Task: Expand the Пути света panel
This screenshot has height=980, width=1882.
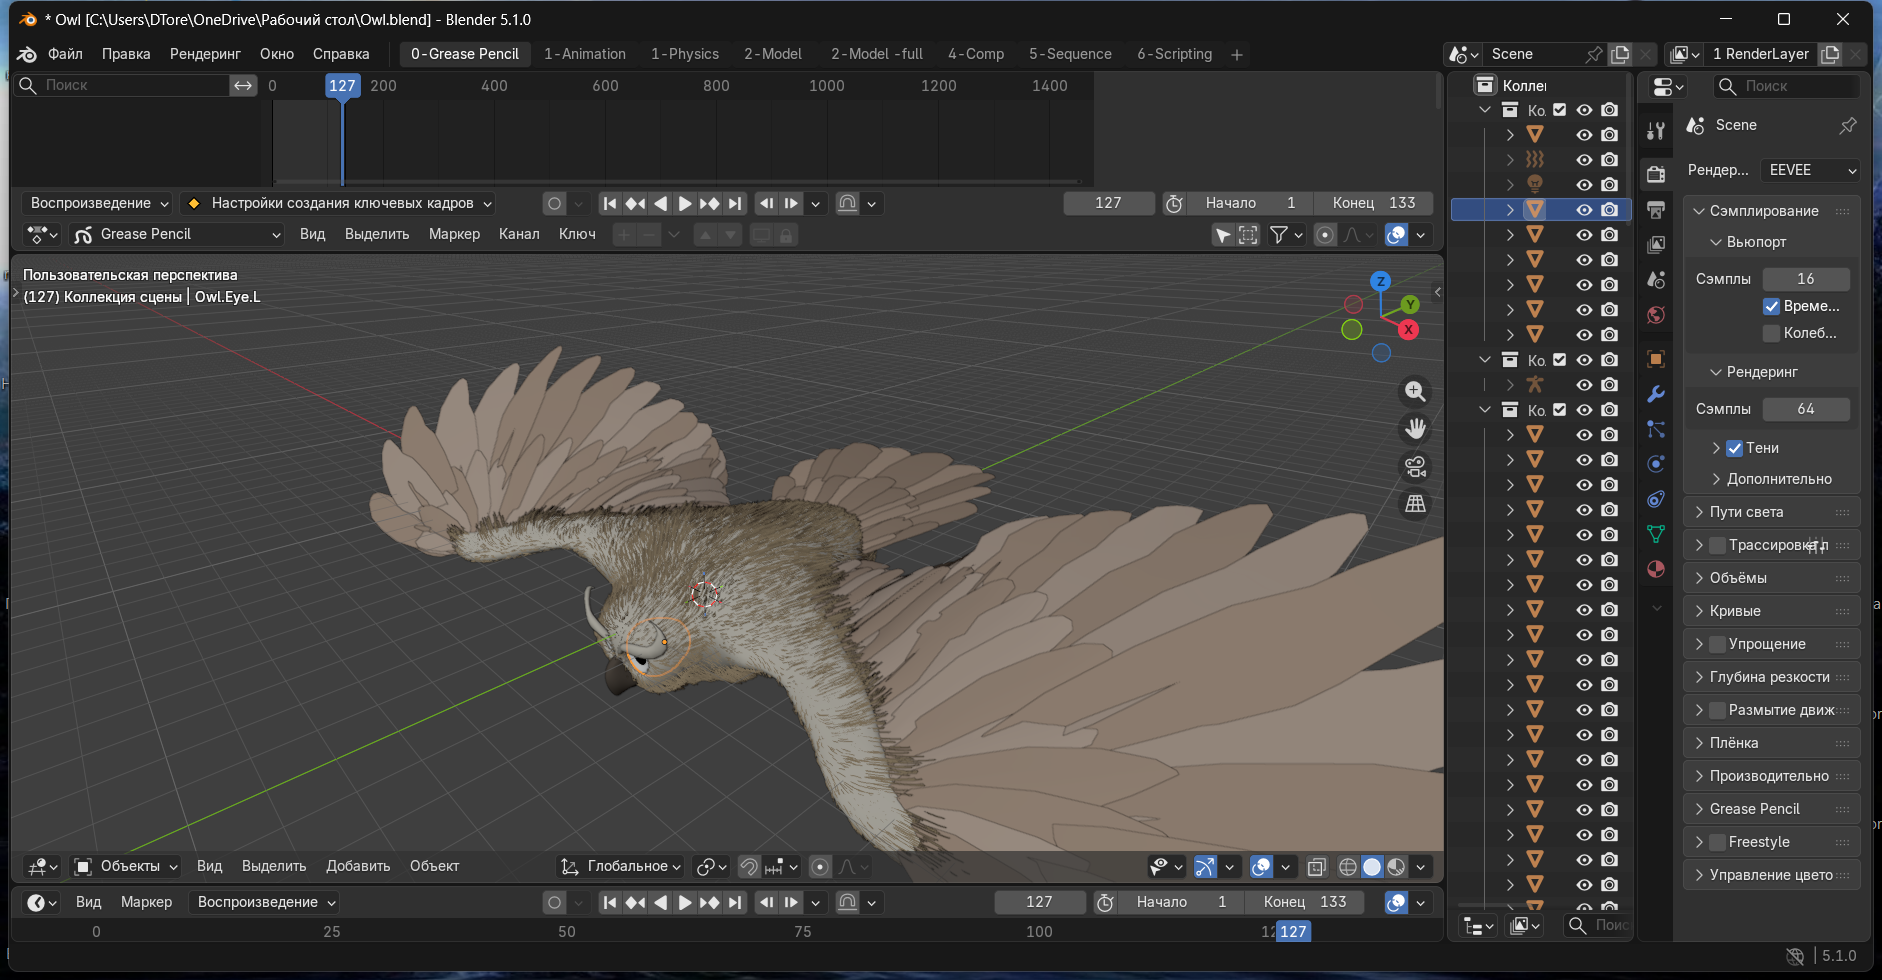Action: click(x=1746, y=512)
